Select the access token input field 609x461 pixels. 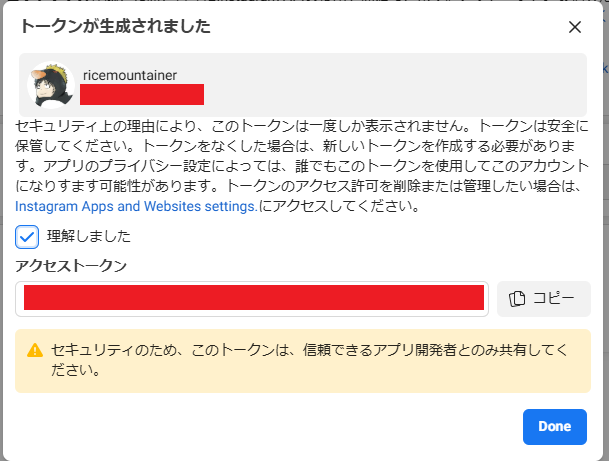(252, 298)
